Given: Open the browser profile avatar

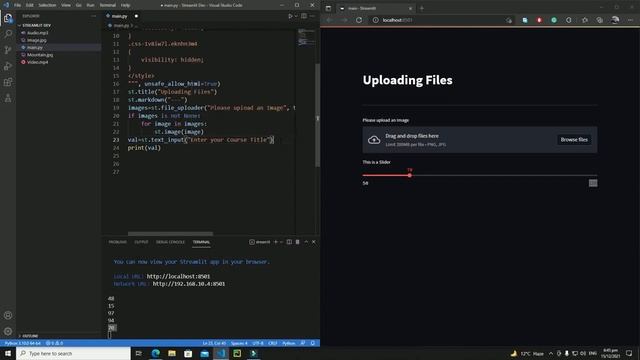Looking at the screenshot, I should click(615, 20).
